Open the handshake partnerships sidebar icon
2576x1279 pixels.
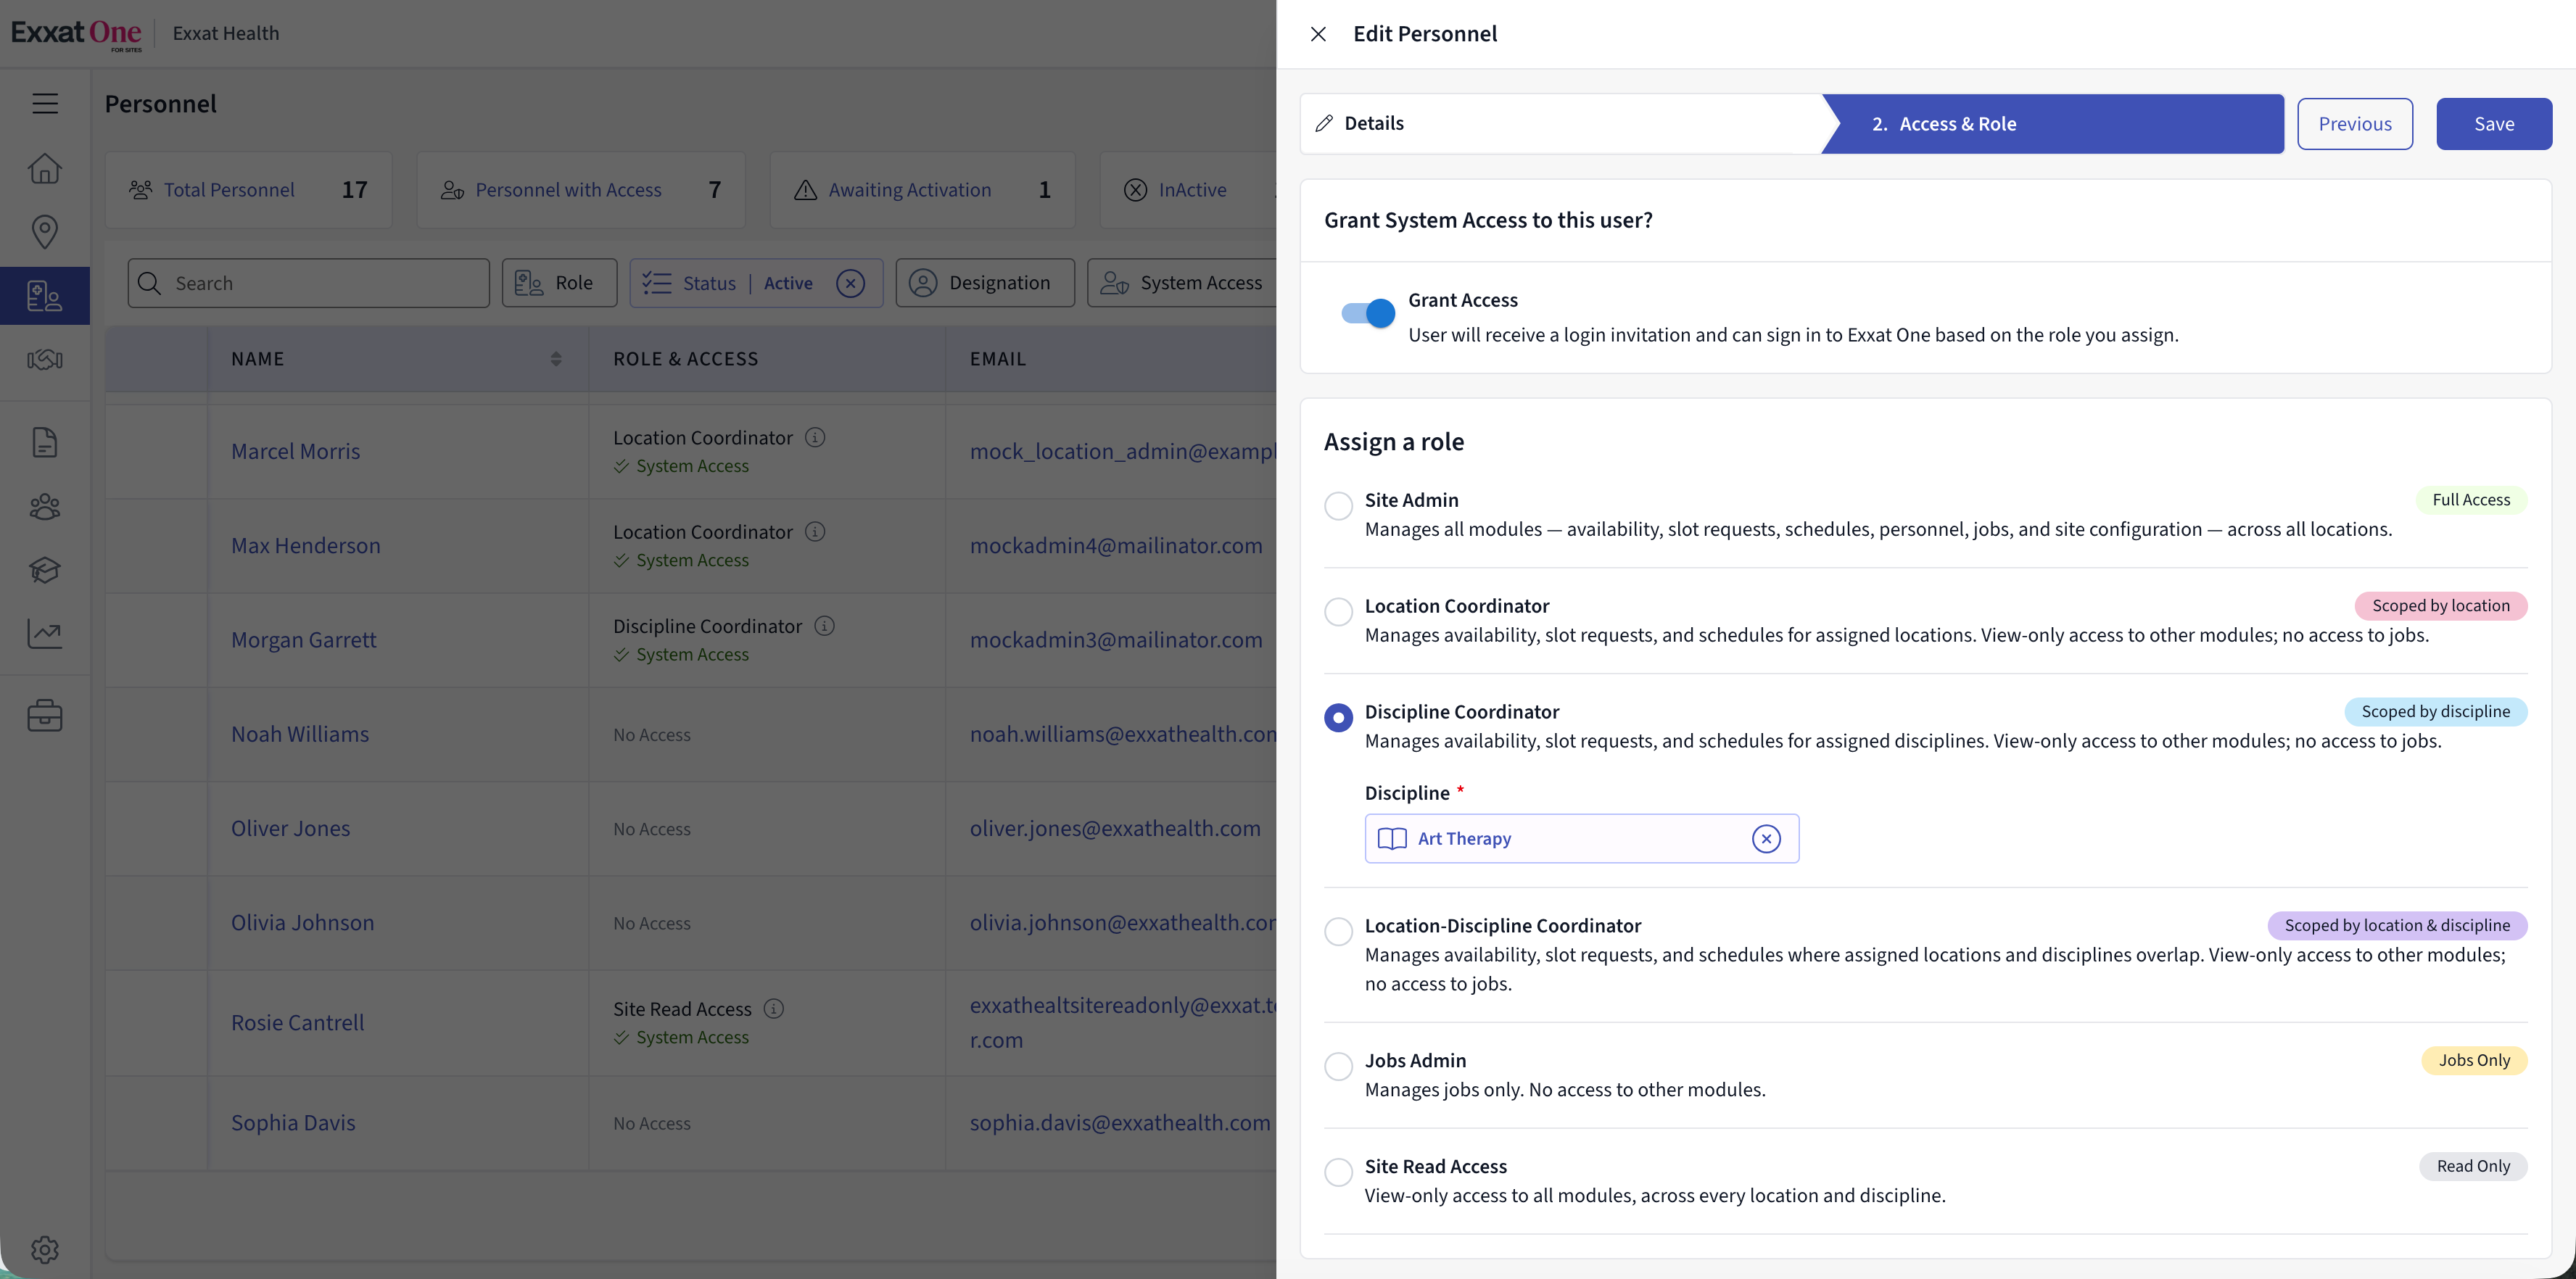click(x=45, y=359)
